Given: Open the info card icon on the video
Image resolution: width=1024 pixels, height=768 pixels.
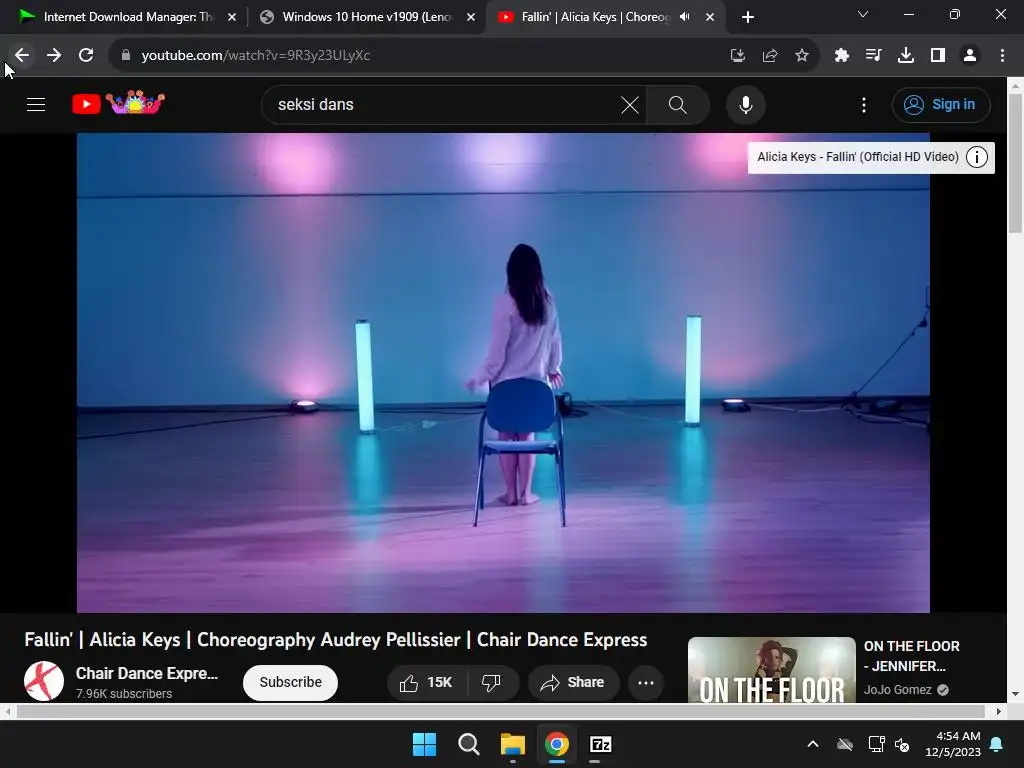Looking at the screenshot, I should coord(977,157).
